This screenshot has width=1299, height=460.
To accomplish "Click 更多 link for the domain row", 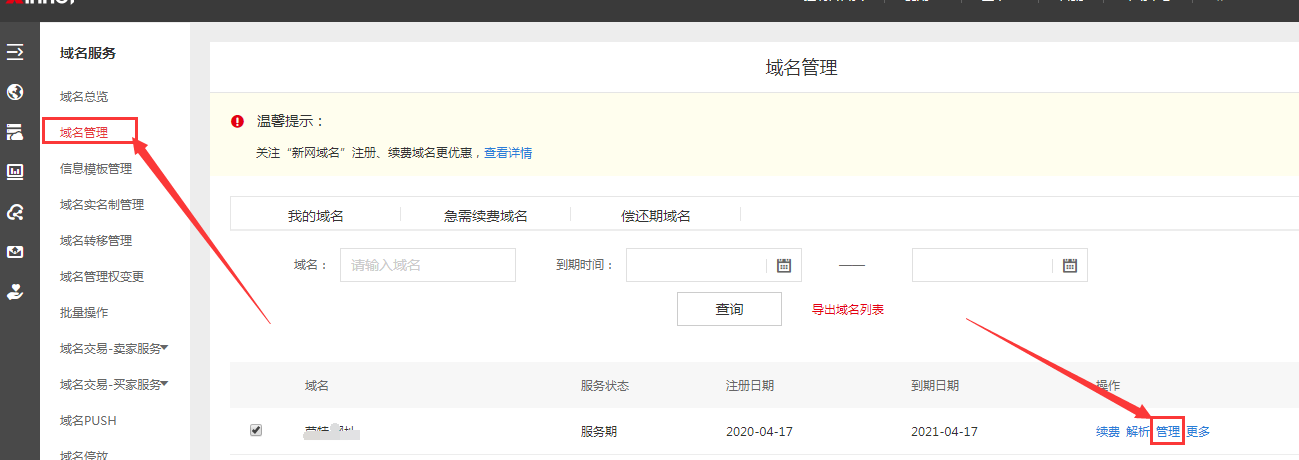I will 1198,432.
